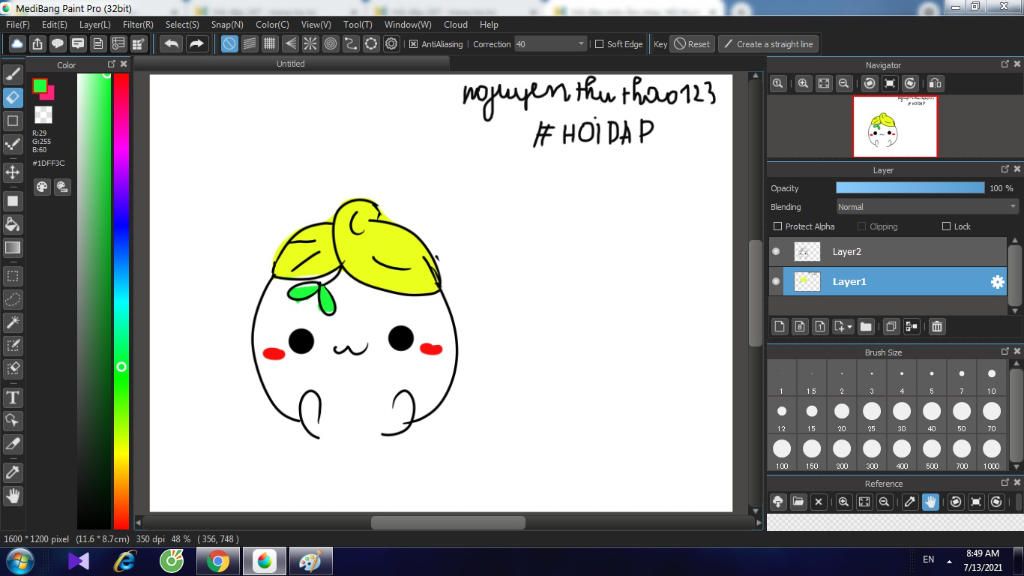Open Layer menu
The width and height of the screenshot is (1024, 576).
pos(95,24)
